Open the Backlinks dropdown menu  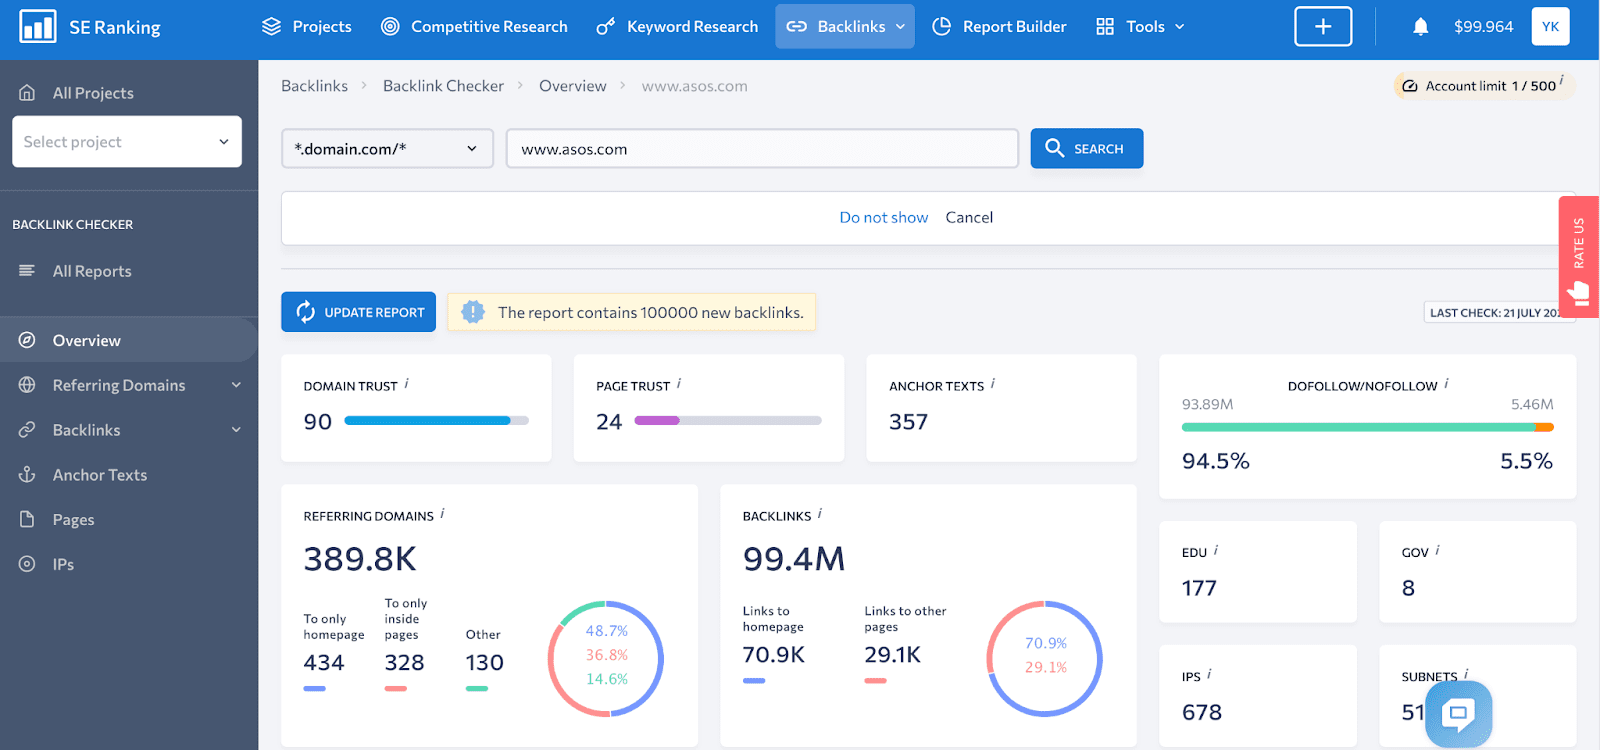pos(845,27)
